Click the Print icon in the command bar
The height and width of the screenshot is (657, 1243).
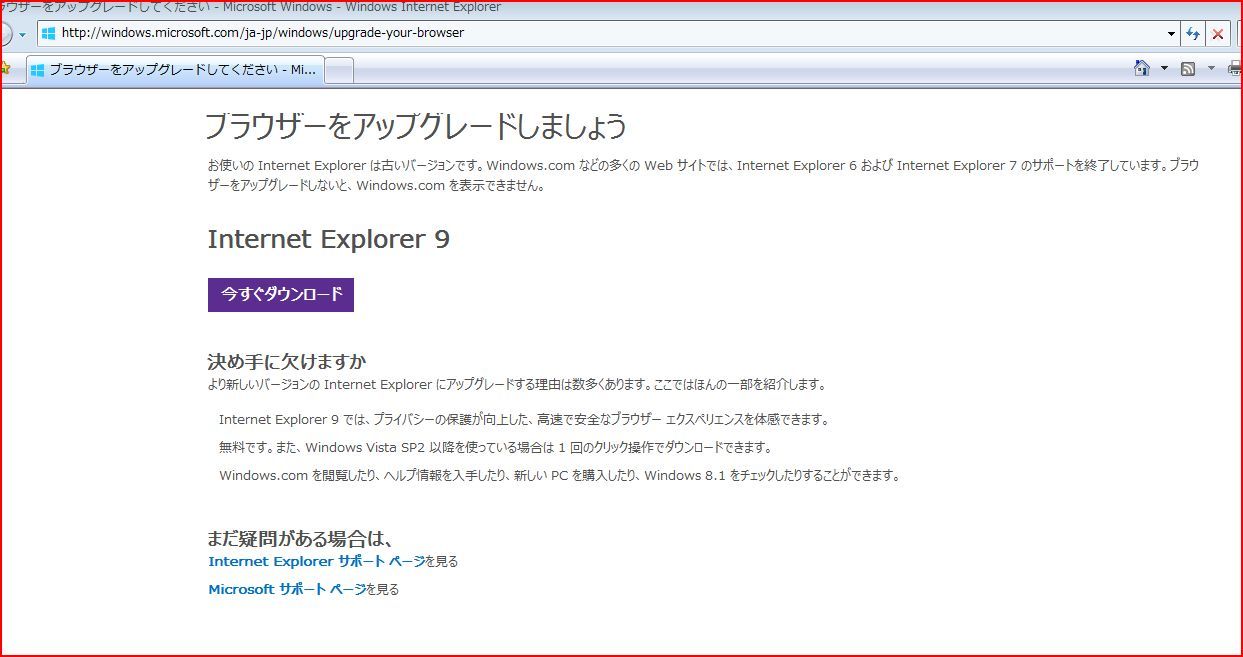pos(1235,69)
